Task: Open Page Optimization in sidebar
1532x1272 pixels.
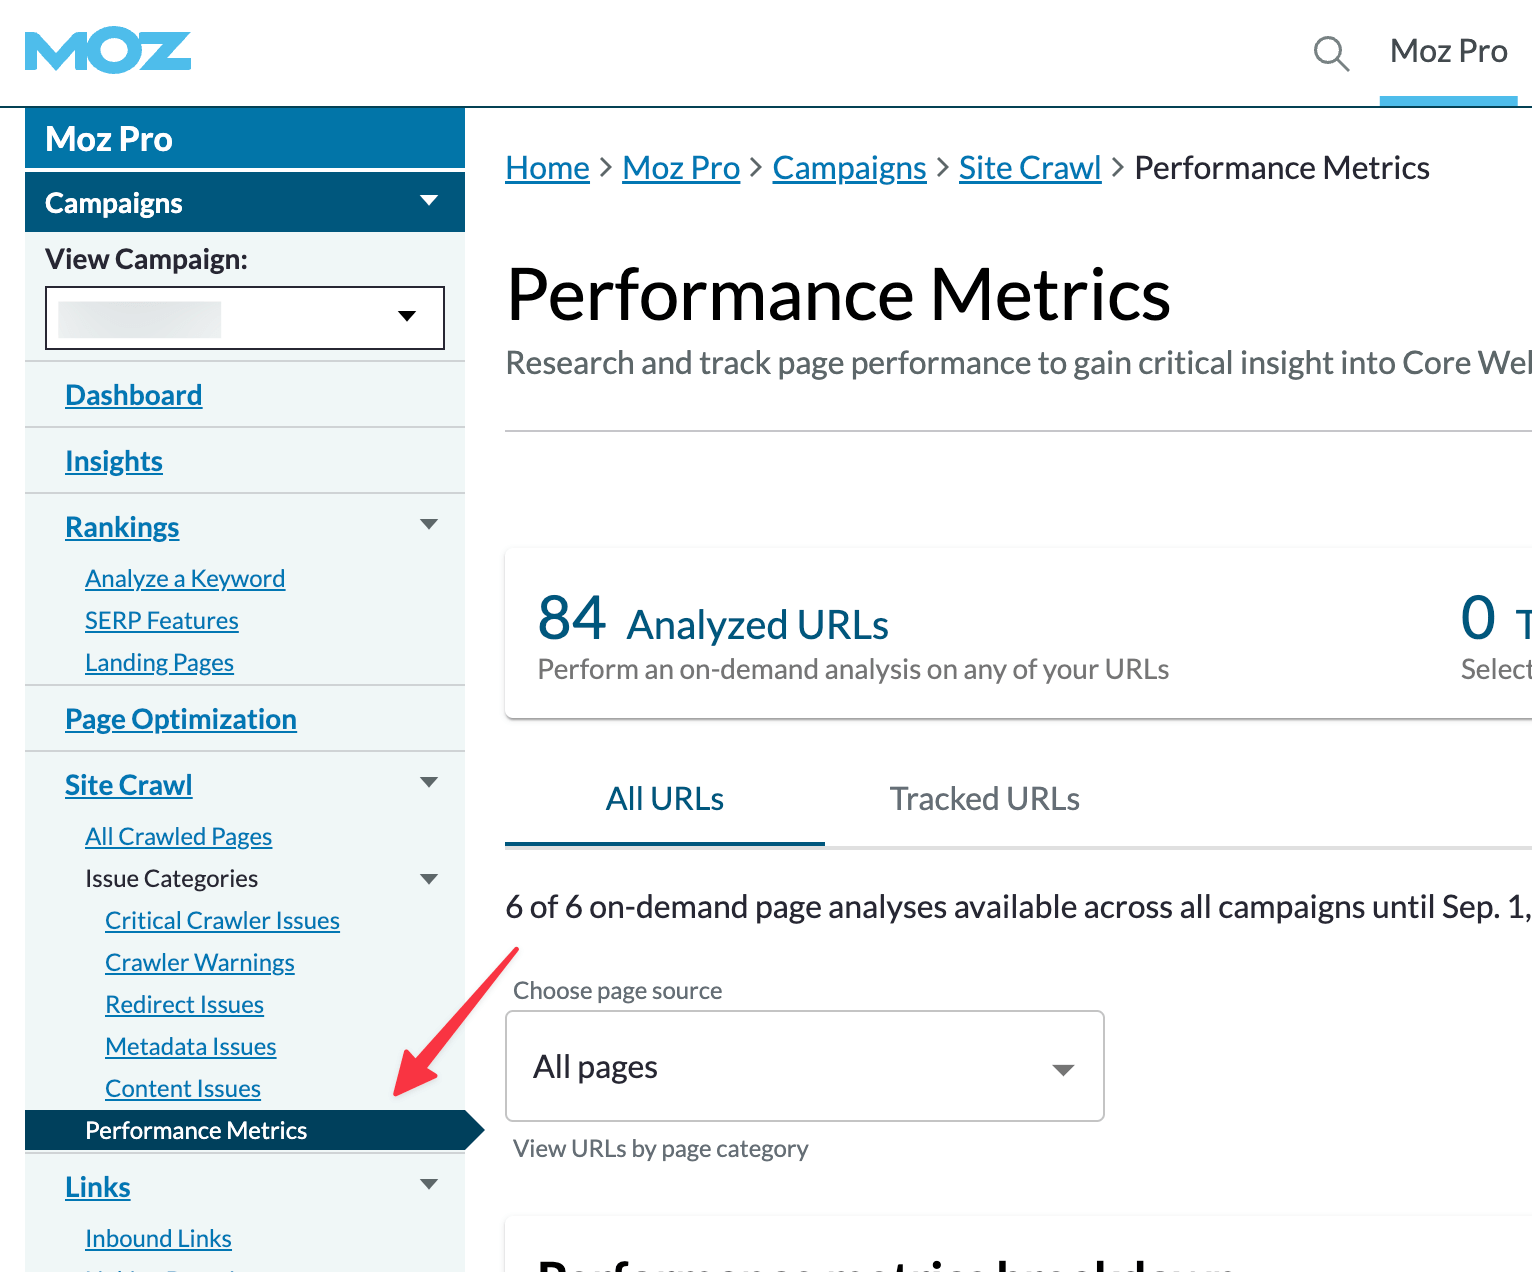Action: (181, 719)
